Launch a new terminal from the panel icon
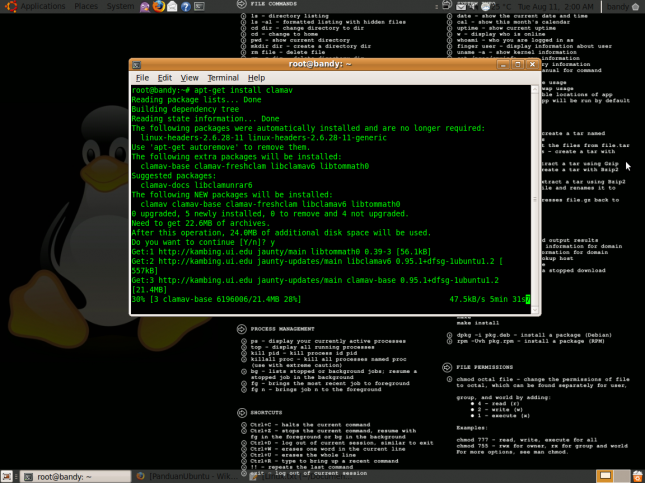645x483 pixels. click(x=199, y=7)
